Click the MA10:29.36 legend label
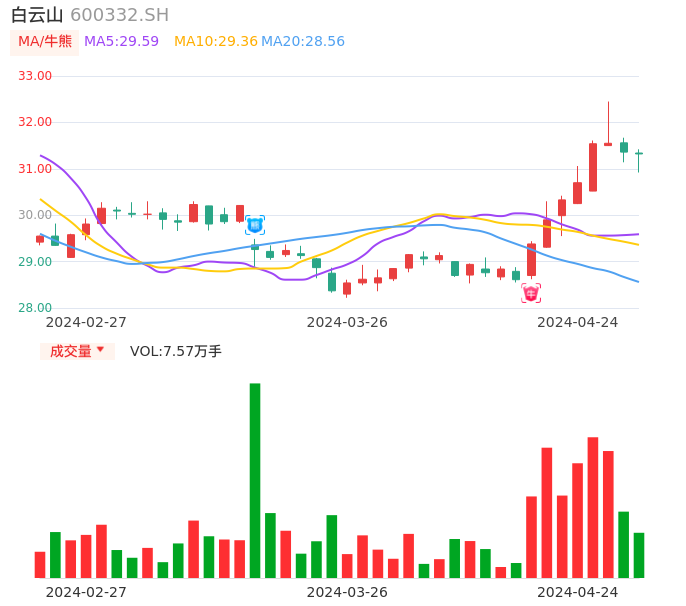Viewport: 686px width, 606px height. point(216,42)
